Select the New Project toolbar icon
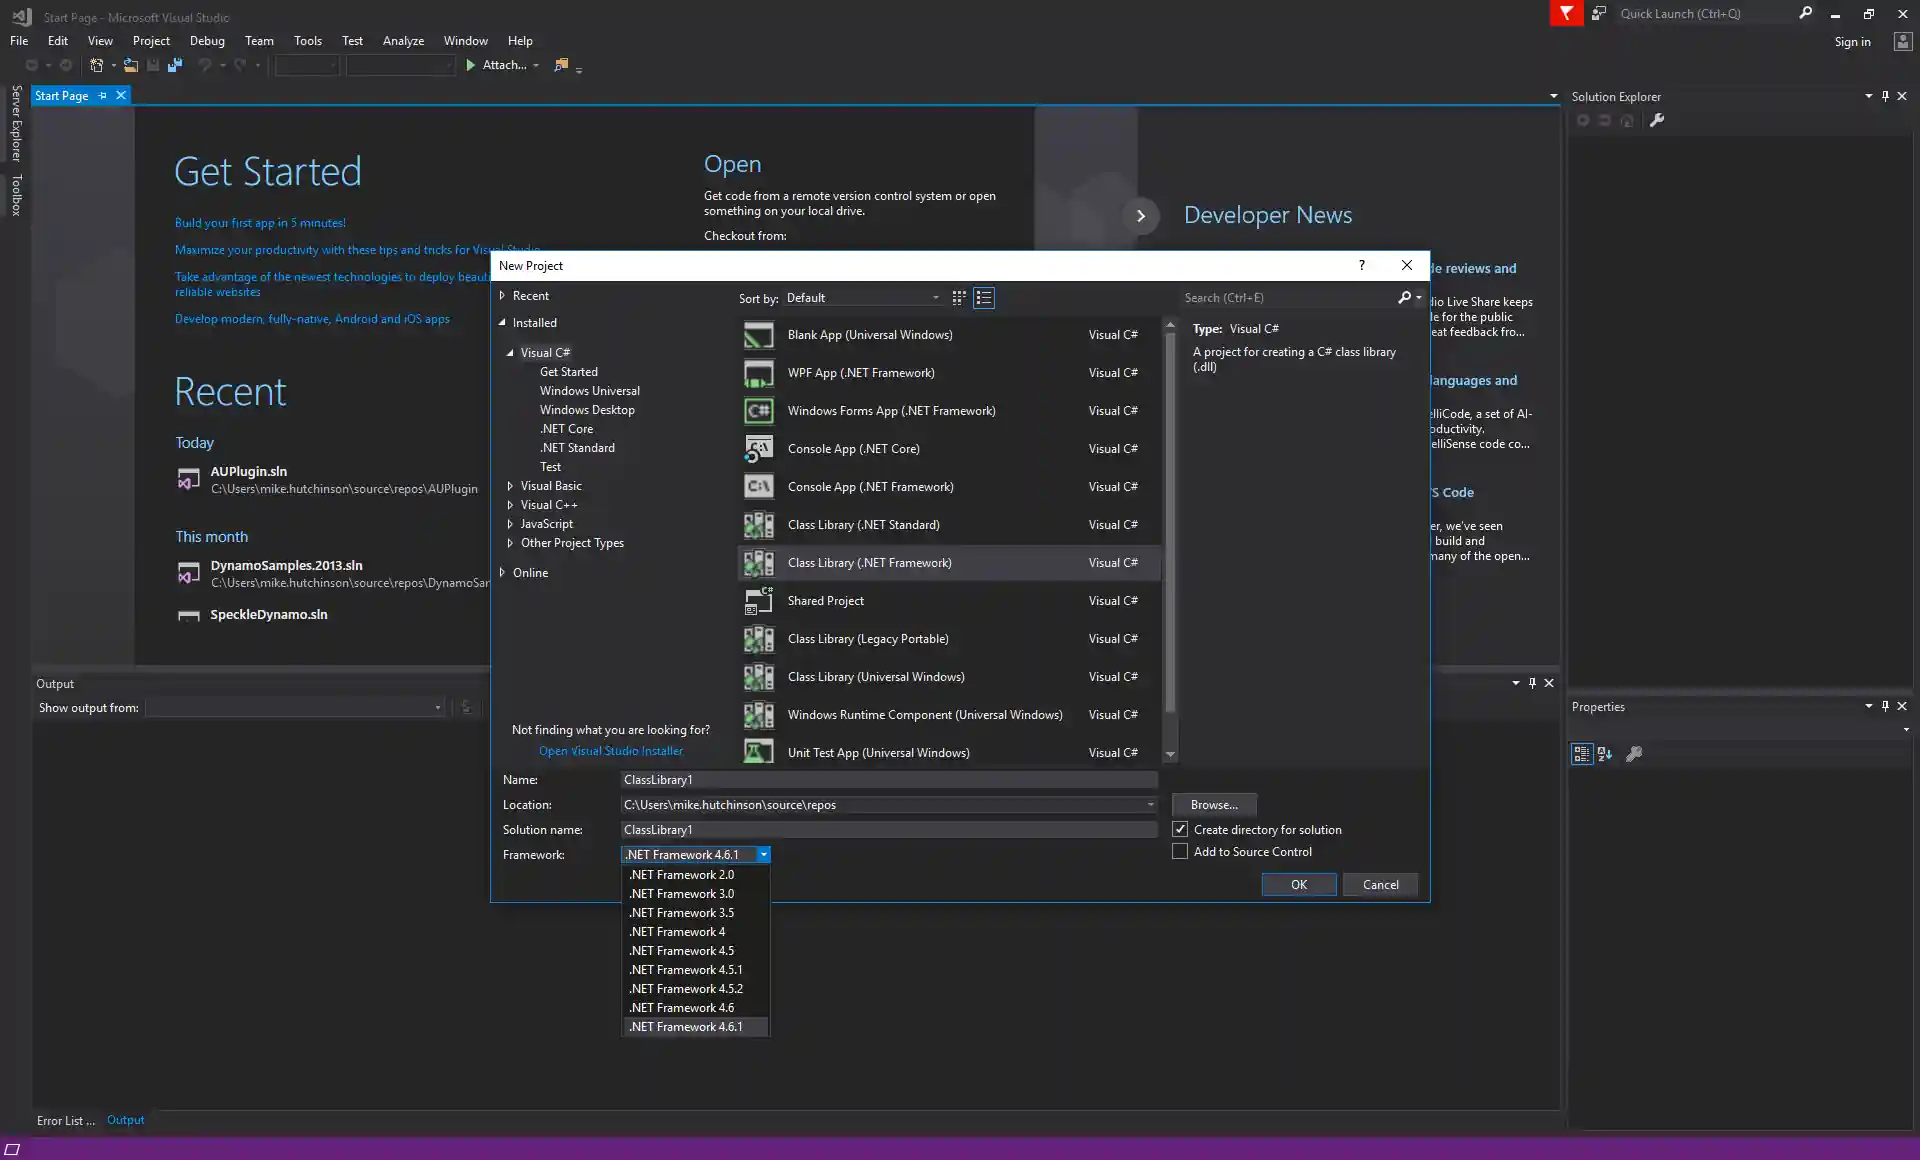Screen dimensions: 1920x1160 (96, 65)
